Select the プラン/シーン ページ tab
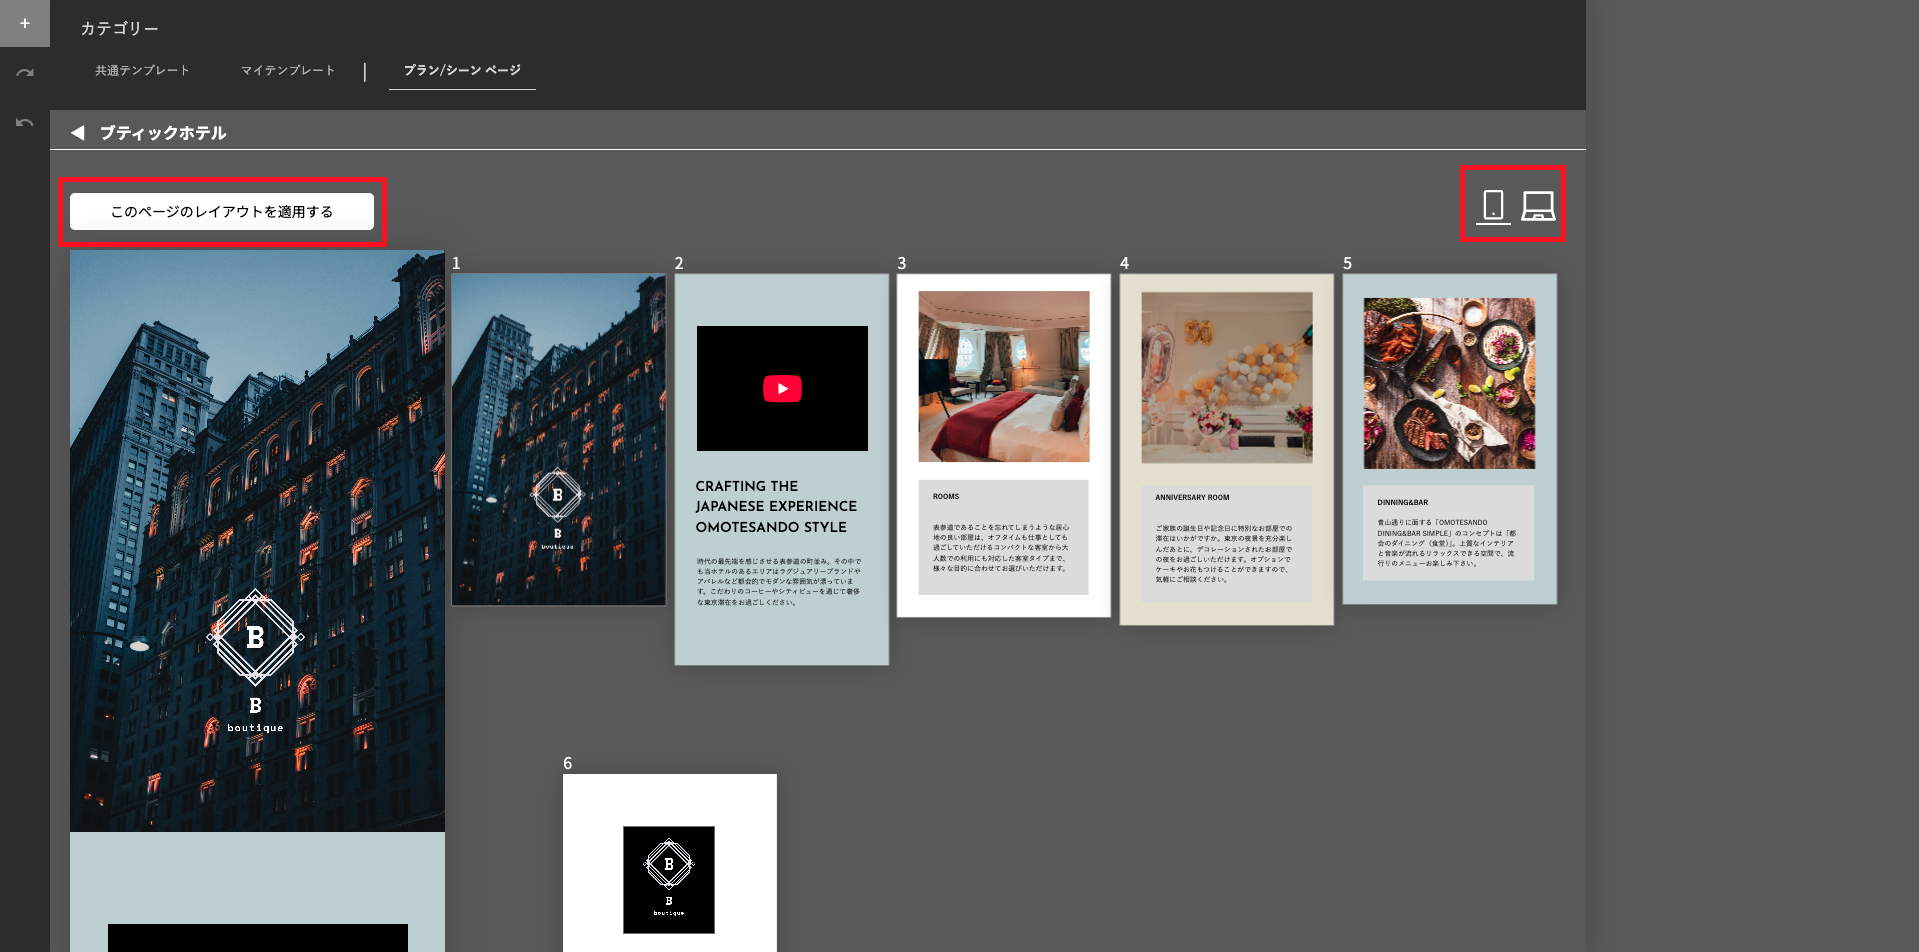Screen dimensions: 1919x952 [462, 70]
